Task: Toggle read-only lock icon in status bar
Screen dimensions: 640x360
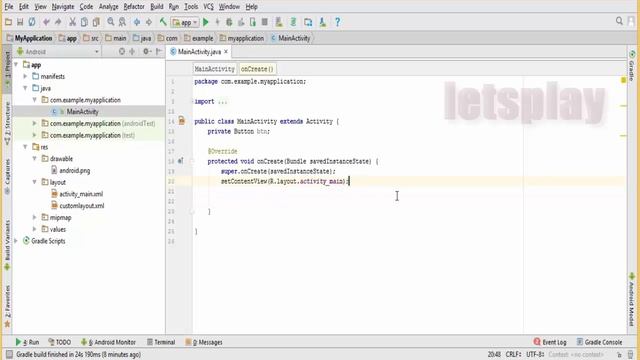Action: pyautogui.click(x=619, y=355)
